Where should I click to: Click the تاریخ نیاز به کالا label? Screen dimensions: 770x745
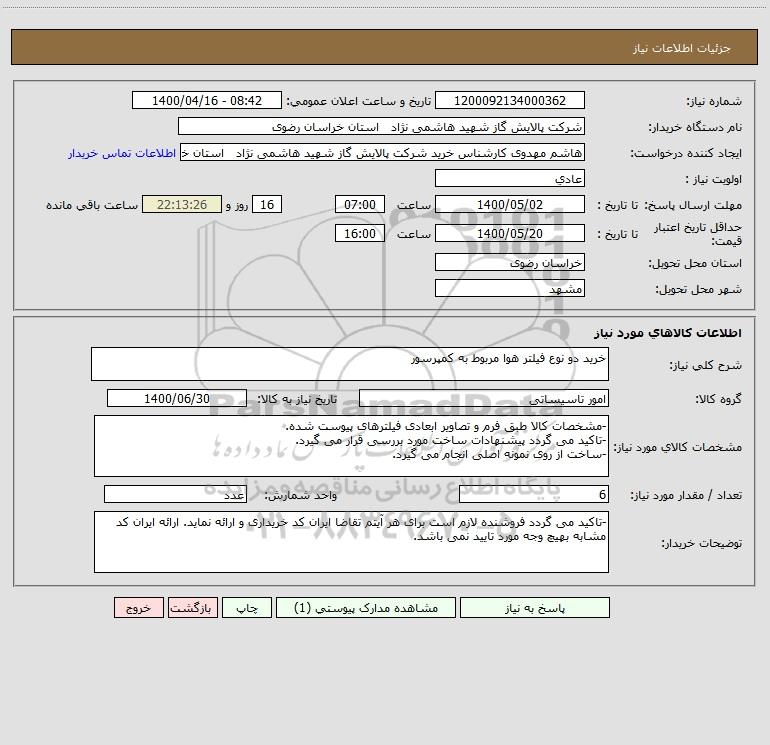click(x=297, y=399)
